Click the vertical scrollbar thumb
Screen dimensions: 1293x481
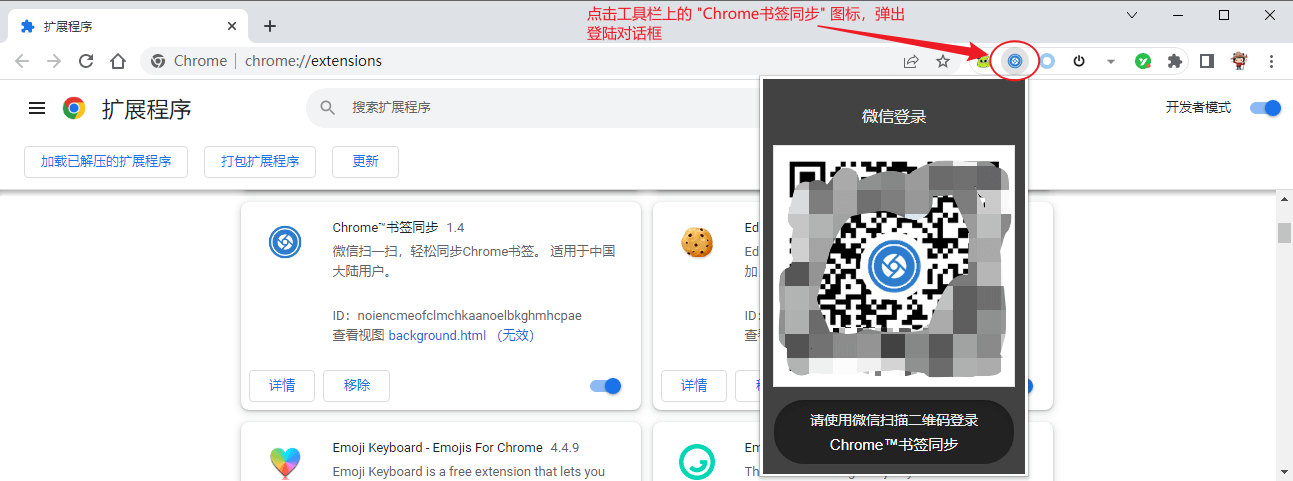pyautogui.click(x=1284, y=233)
